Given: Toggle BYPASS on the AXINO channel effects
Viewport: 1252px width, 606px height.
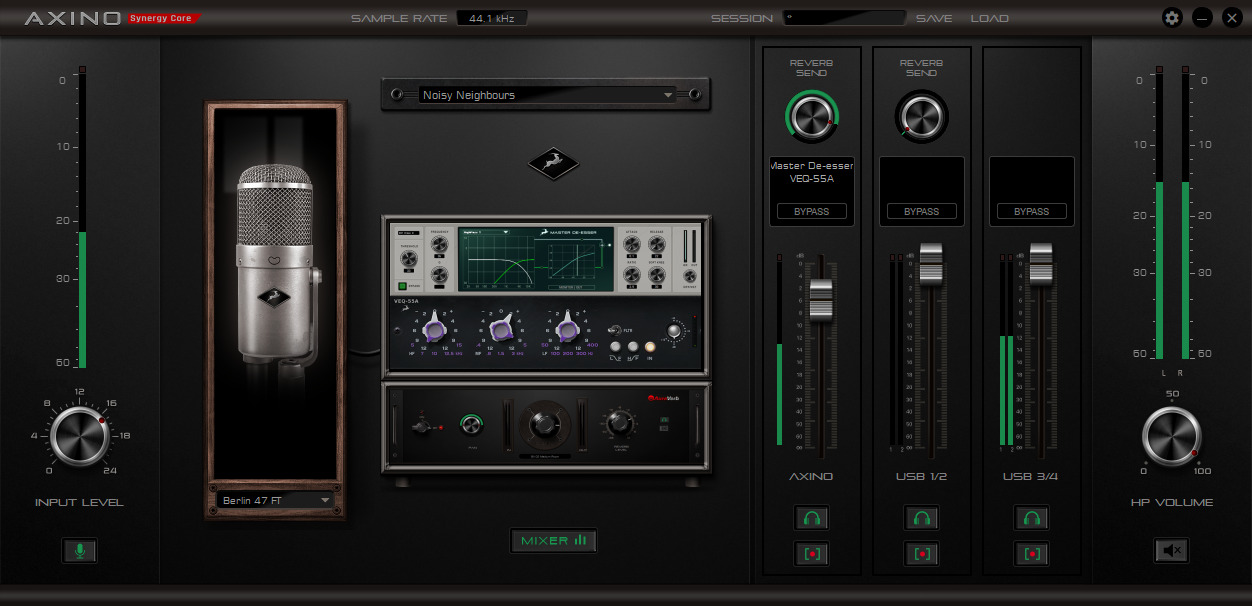Looking at the screenshot, I should 812,211.
